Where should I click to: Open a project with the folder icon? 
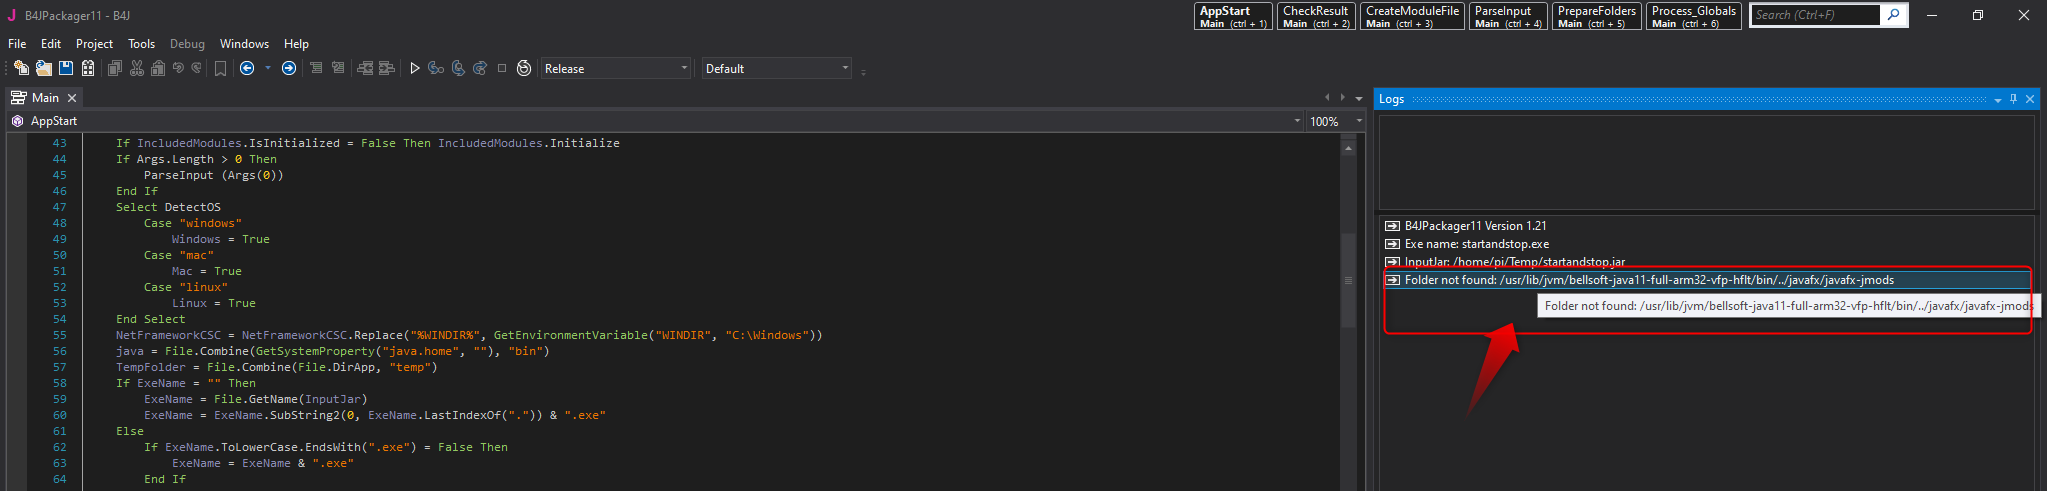pos(44,69)
